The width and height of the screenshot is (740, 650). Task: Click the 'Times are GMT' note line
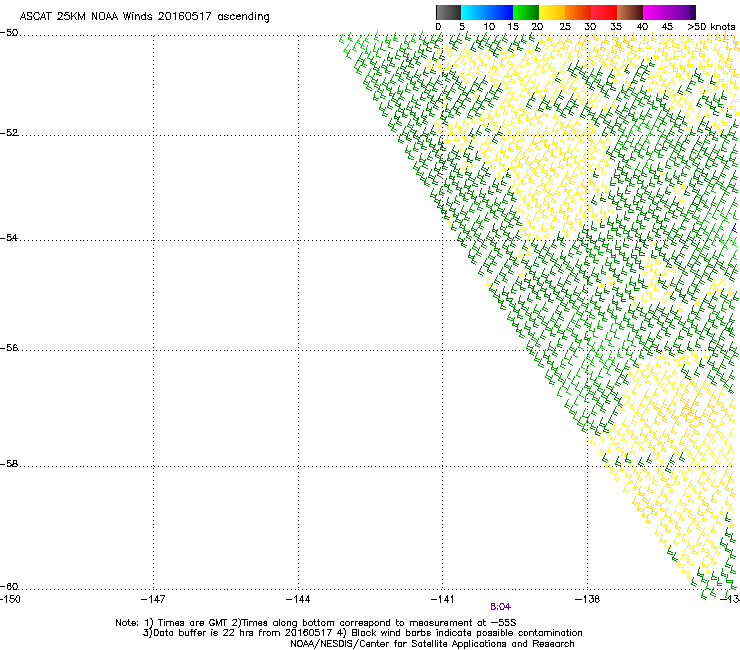click(x=316, y=623)
